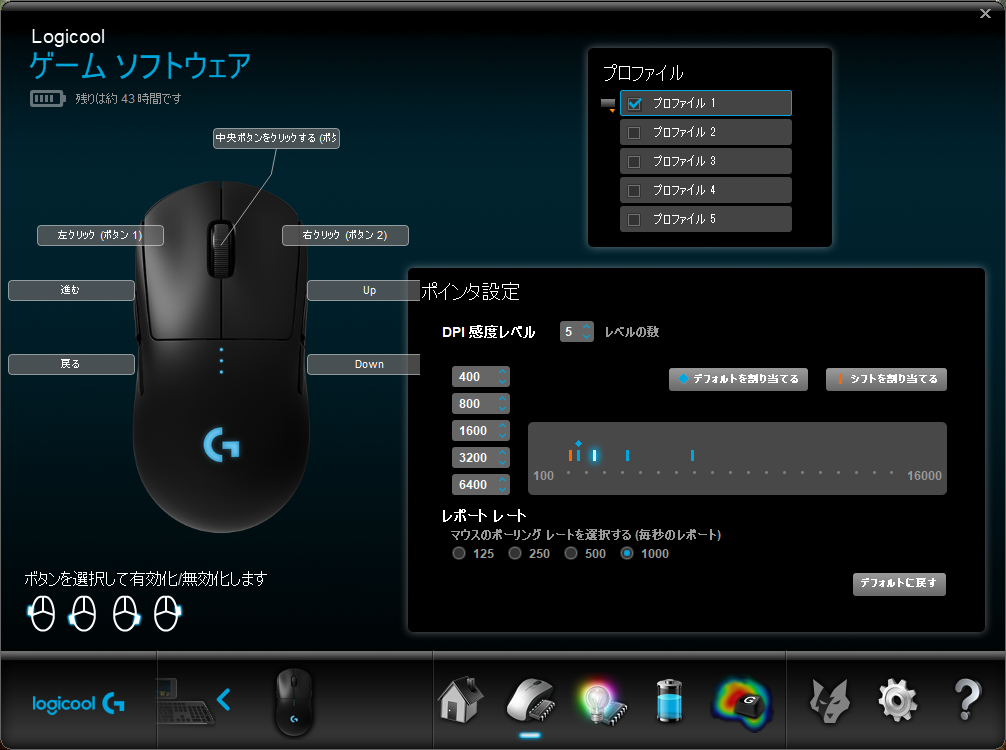Select プロファイル 1 row
The width and height of the screenshot is (1006, 750).
tap(706, 103)
